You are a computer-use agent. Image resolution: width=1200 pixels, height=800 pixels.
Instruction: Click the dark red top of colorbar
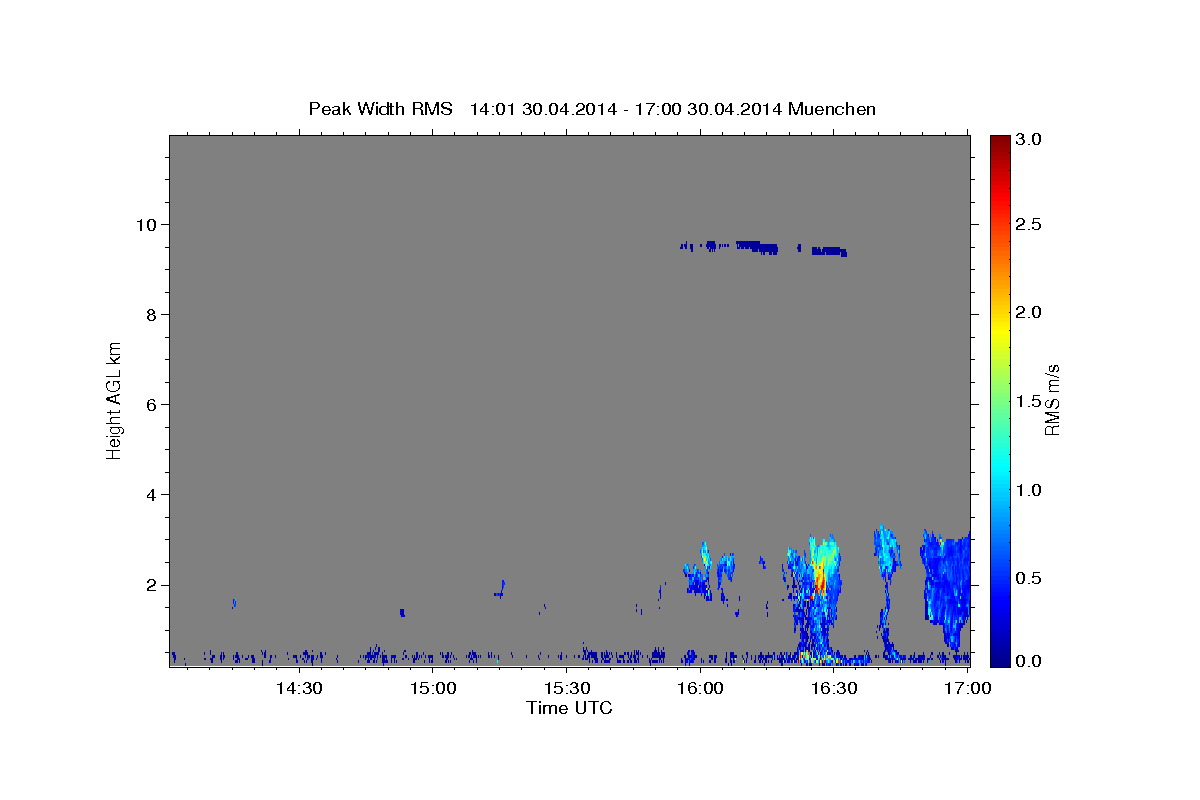point(999,145)
